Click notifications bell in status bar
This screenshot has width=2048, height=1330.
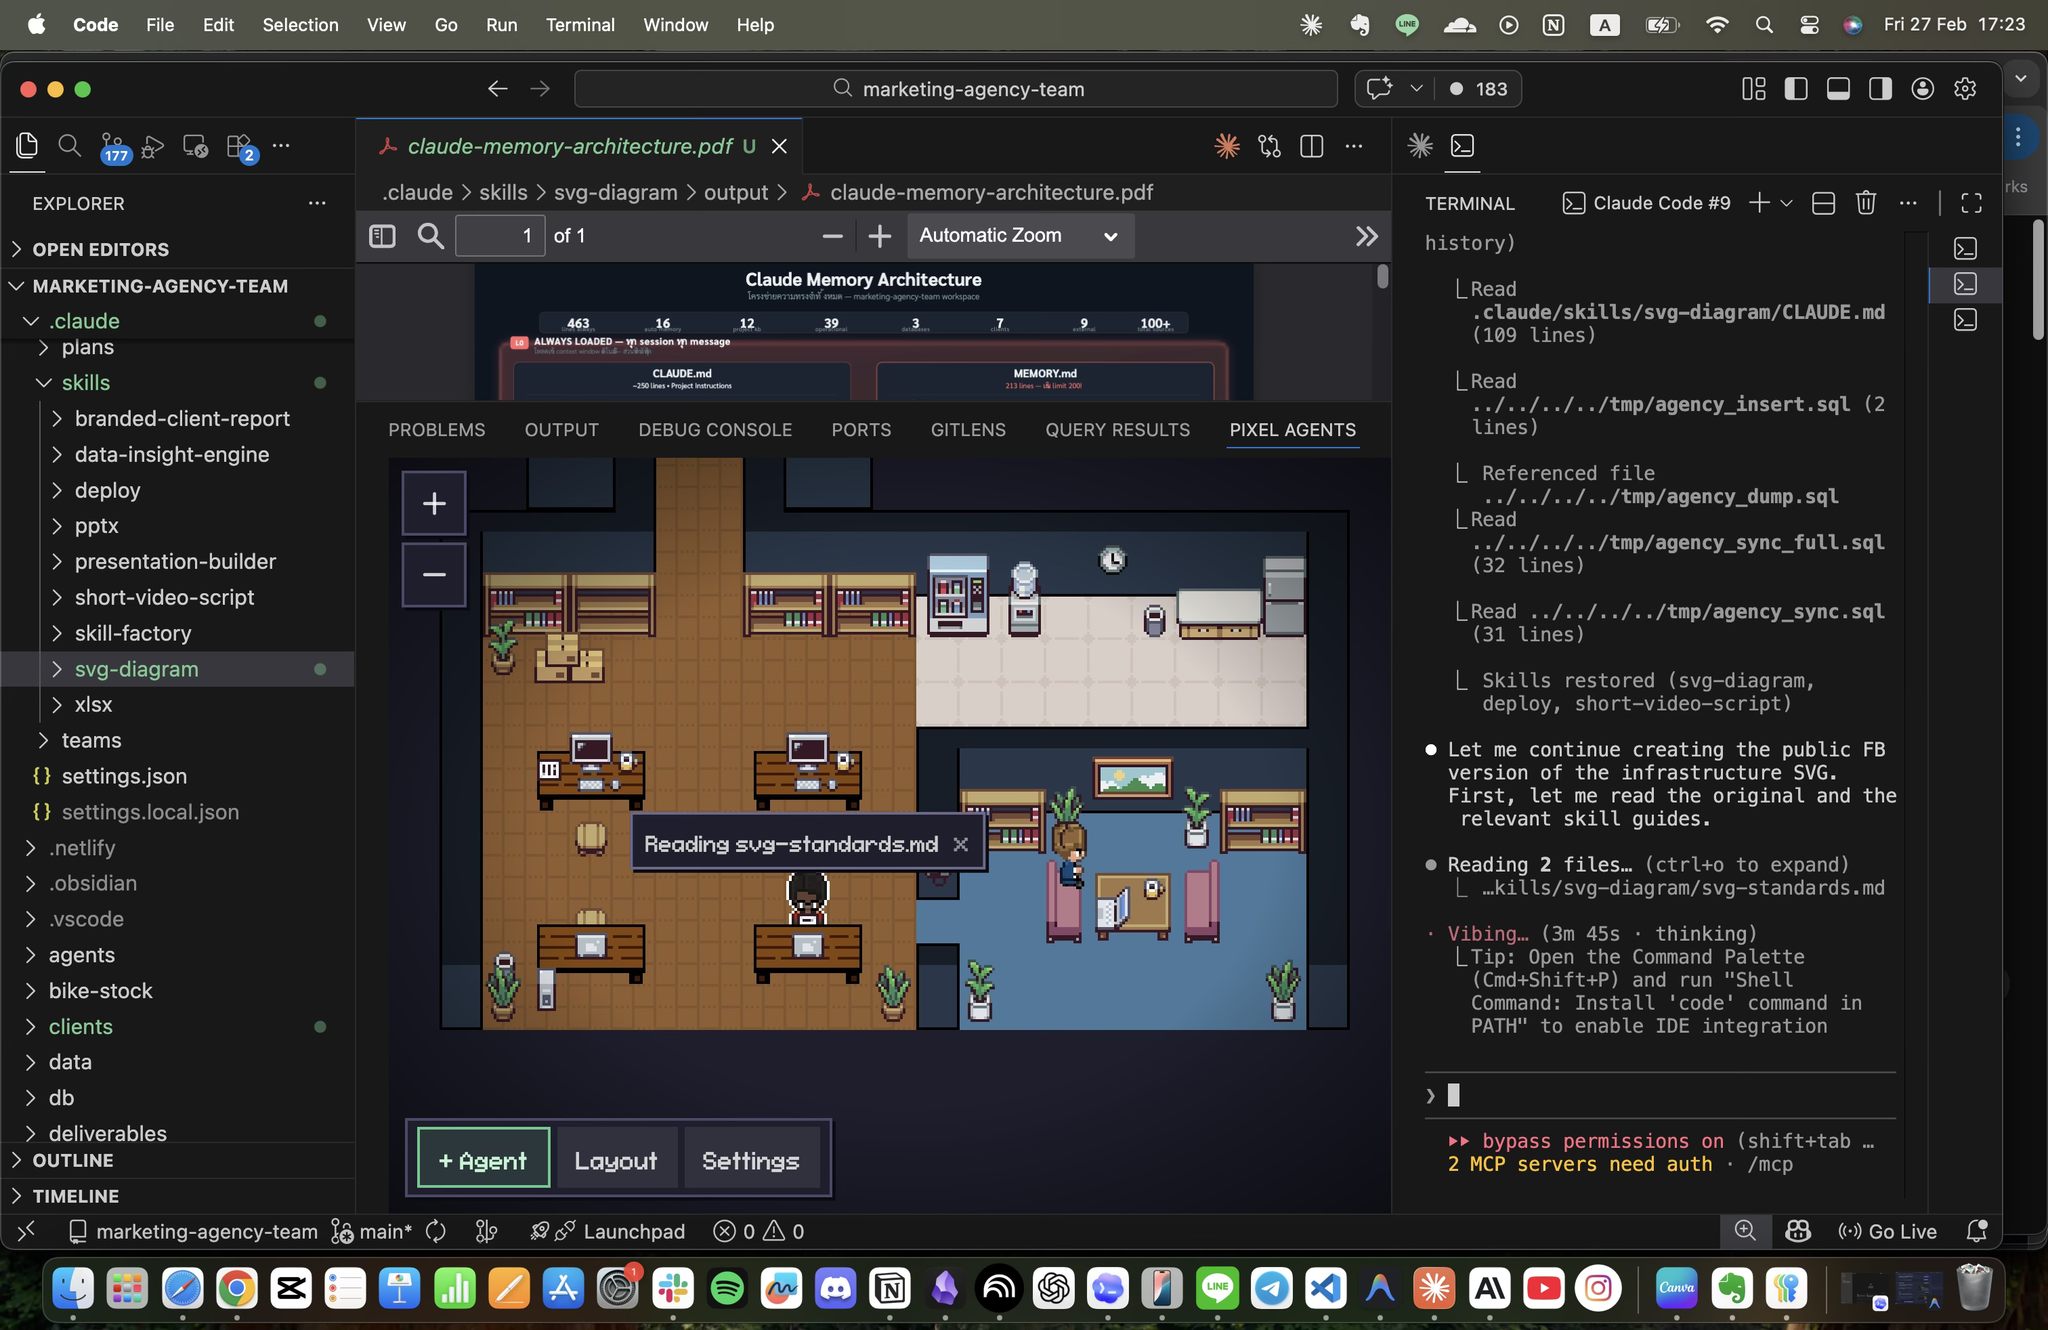click(1976, 1231)
